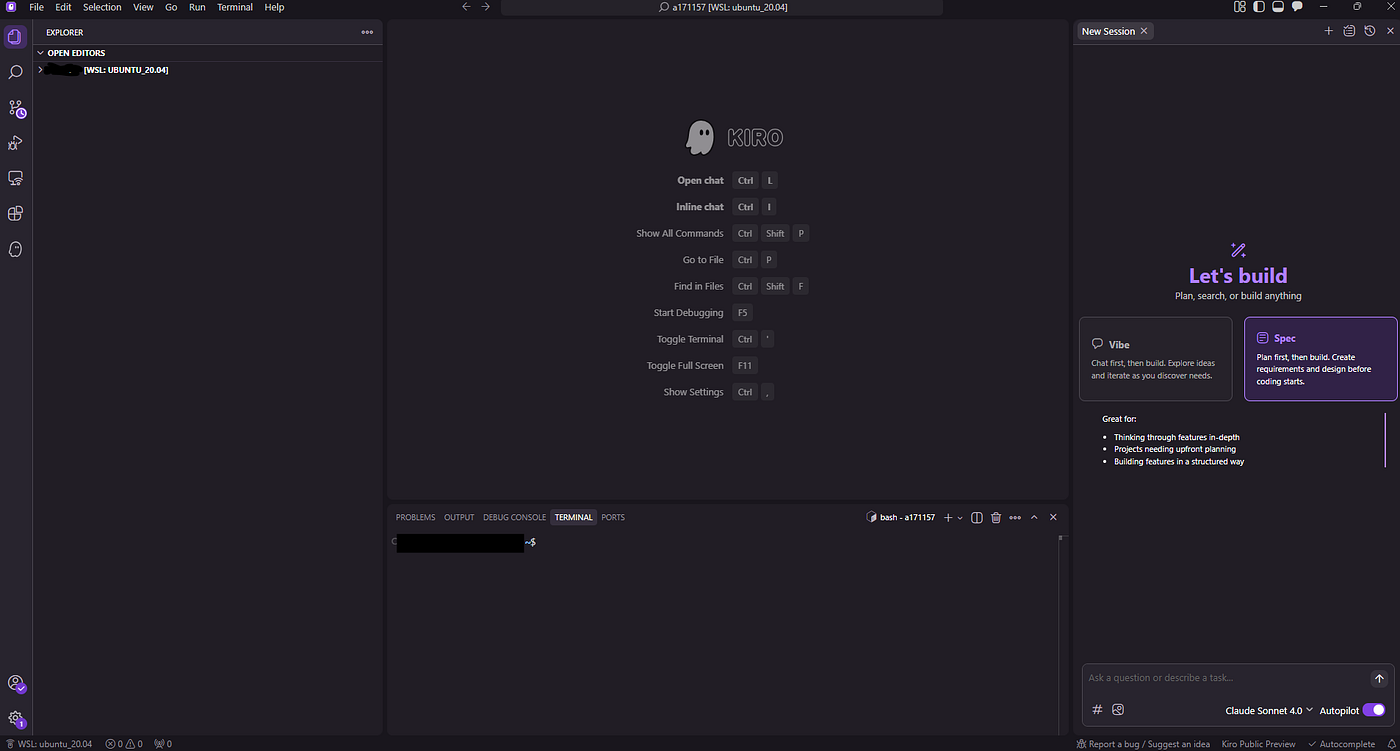Screen dimensions: 1400x751
Task: Open the View menu
Action: (x=143, y=7)
